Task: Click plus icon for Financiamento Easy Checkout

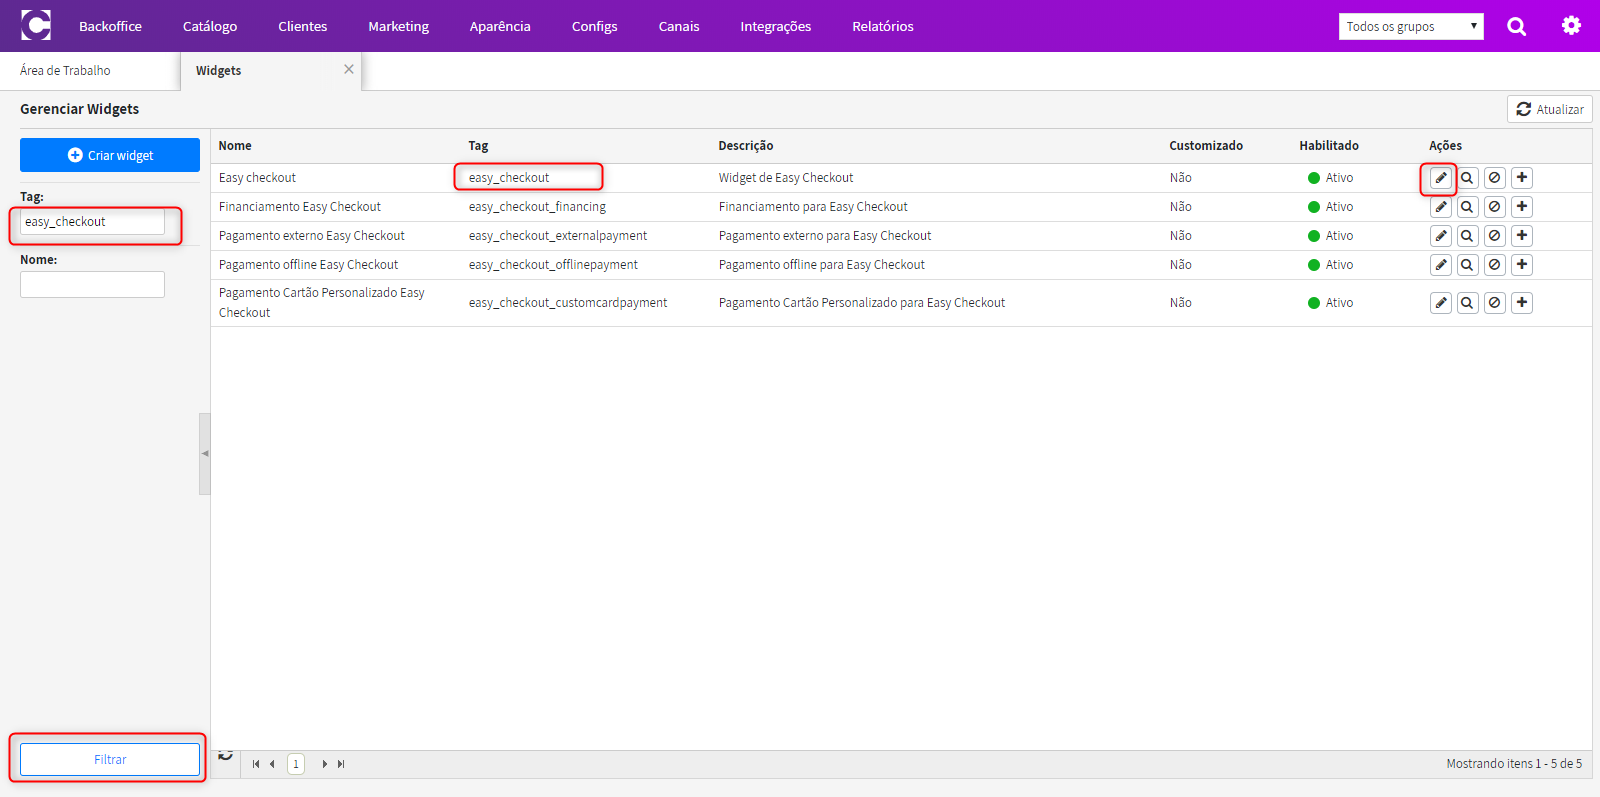Action: pyautogui.click(x=1521, y=207)
